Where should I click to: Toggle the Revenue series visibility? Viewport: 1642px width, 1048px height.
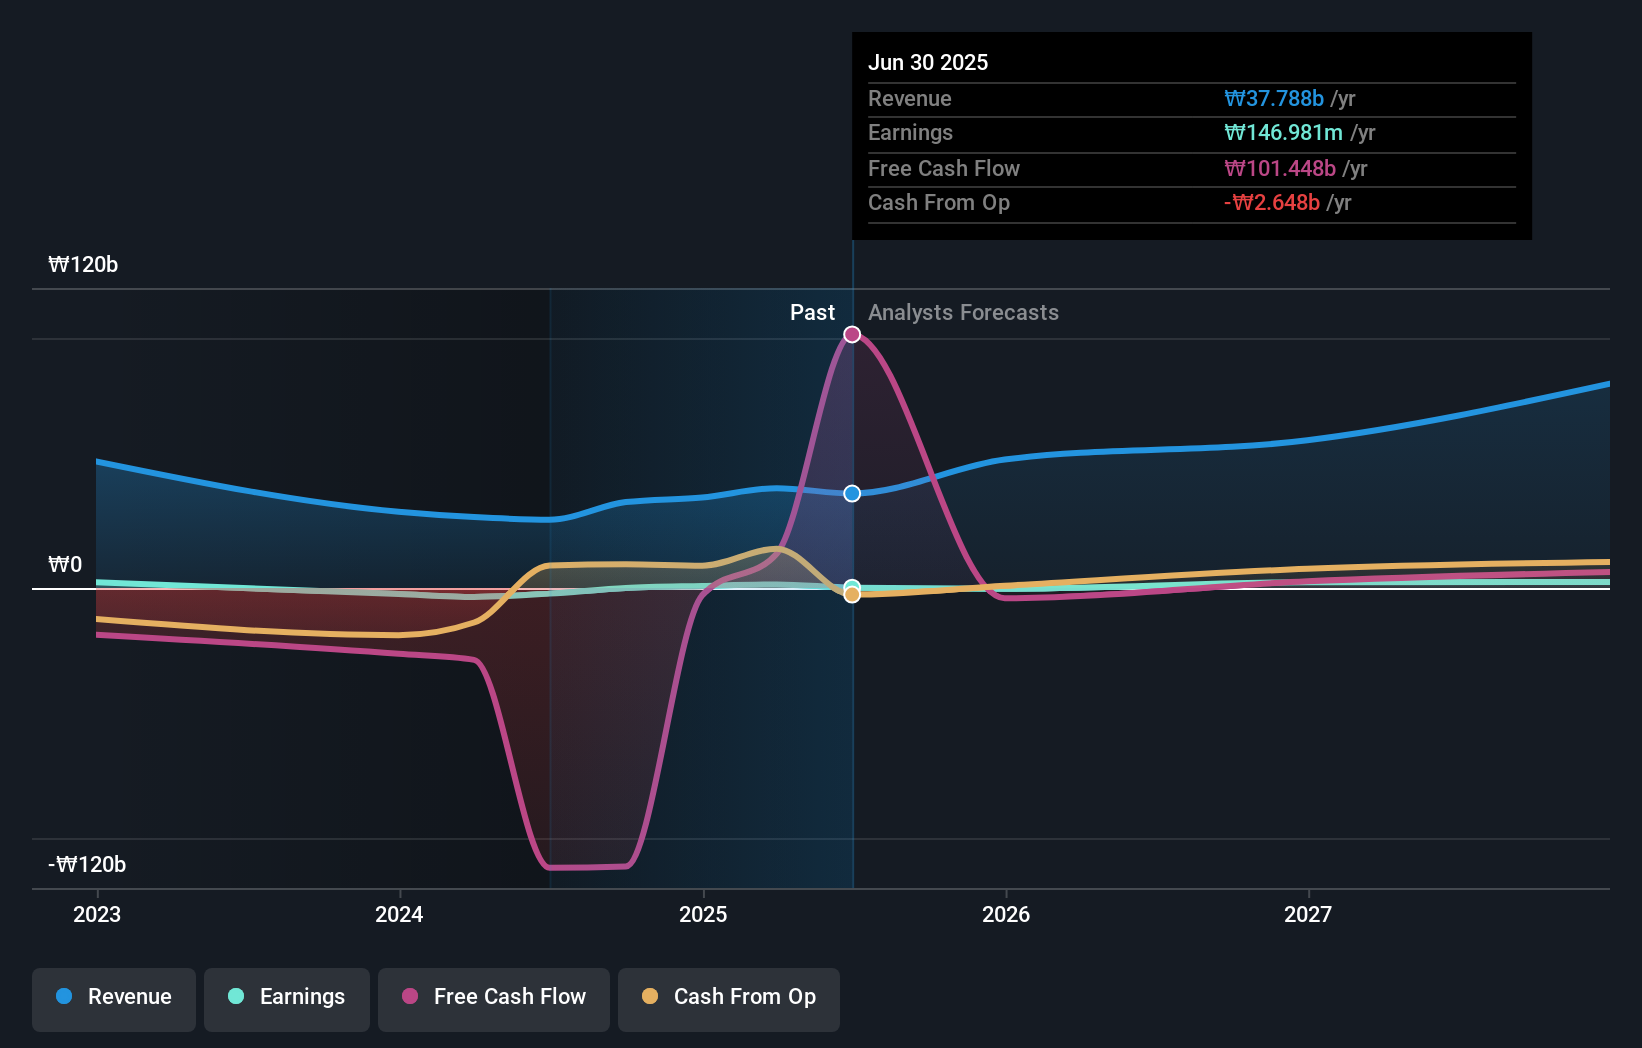(113, 997)
